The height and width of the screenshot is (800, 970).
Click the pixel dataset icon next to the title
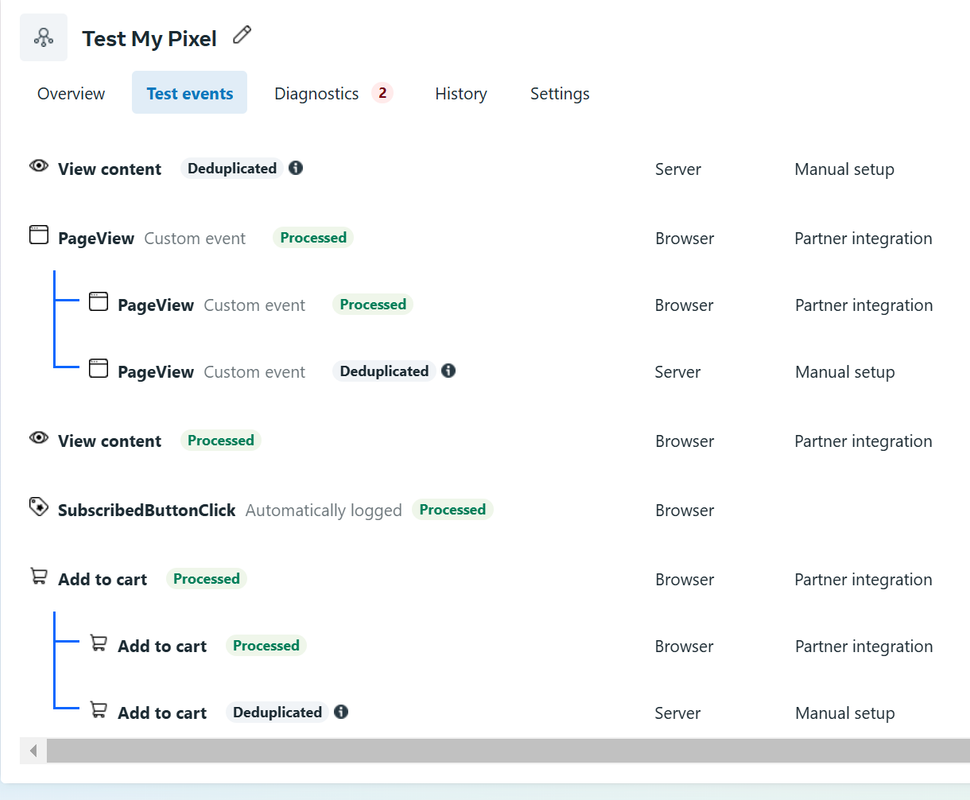[43, 38]
